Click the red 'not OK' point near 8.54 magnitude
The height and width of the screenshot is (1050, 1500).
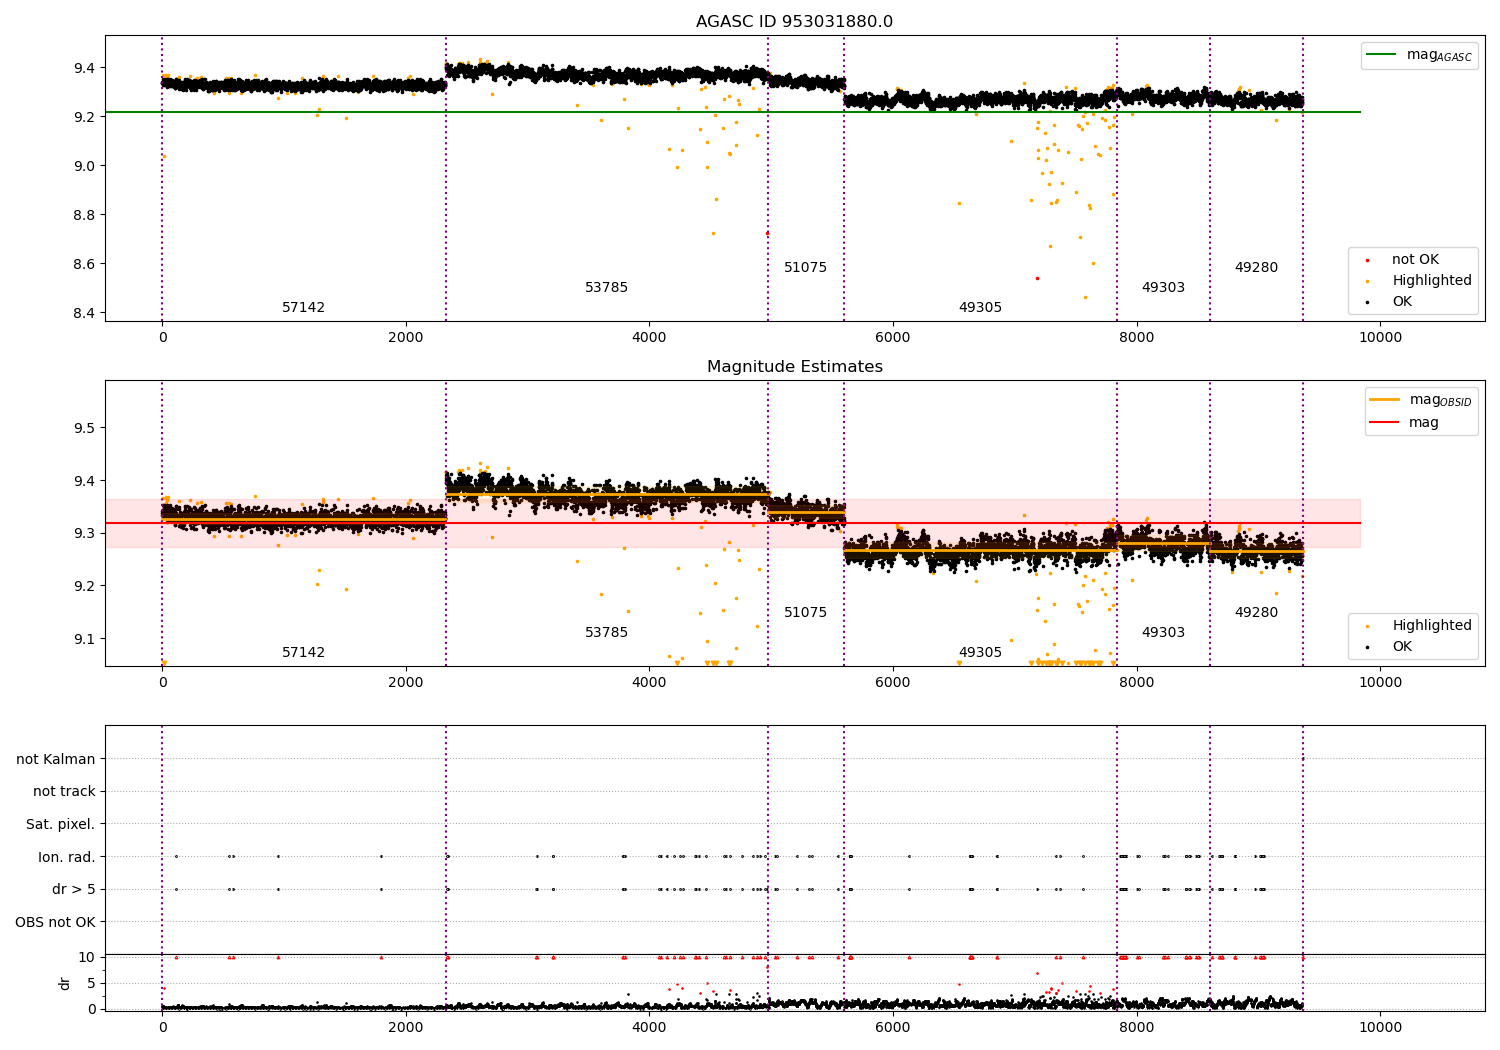point(1037,278)
